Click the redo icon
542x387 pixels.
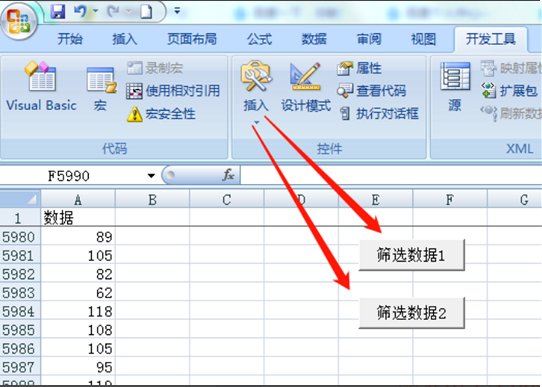(x=113, y=11)
